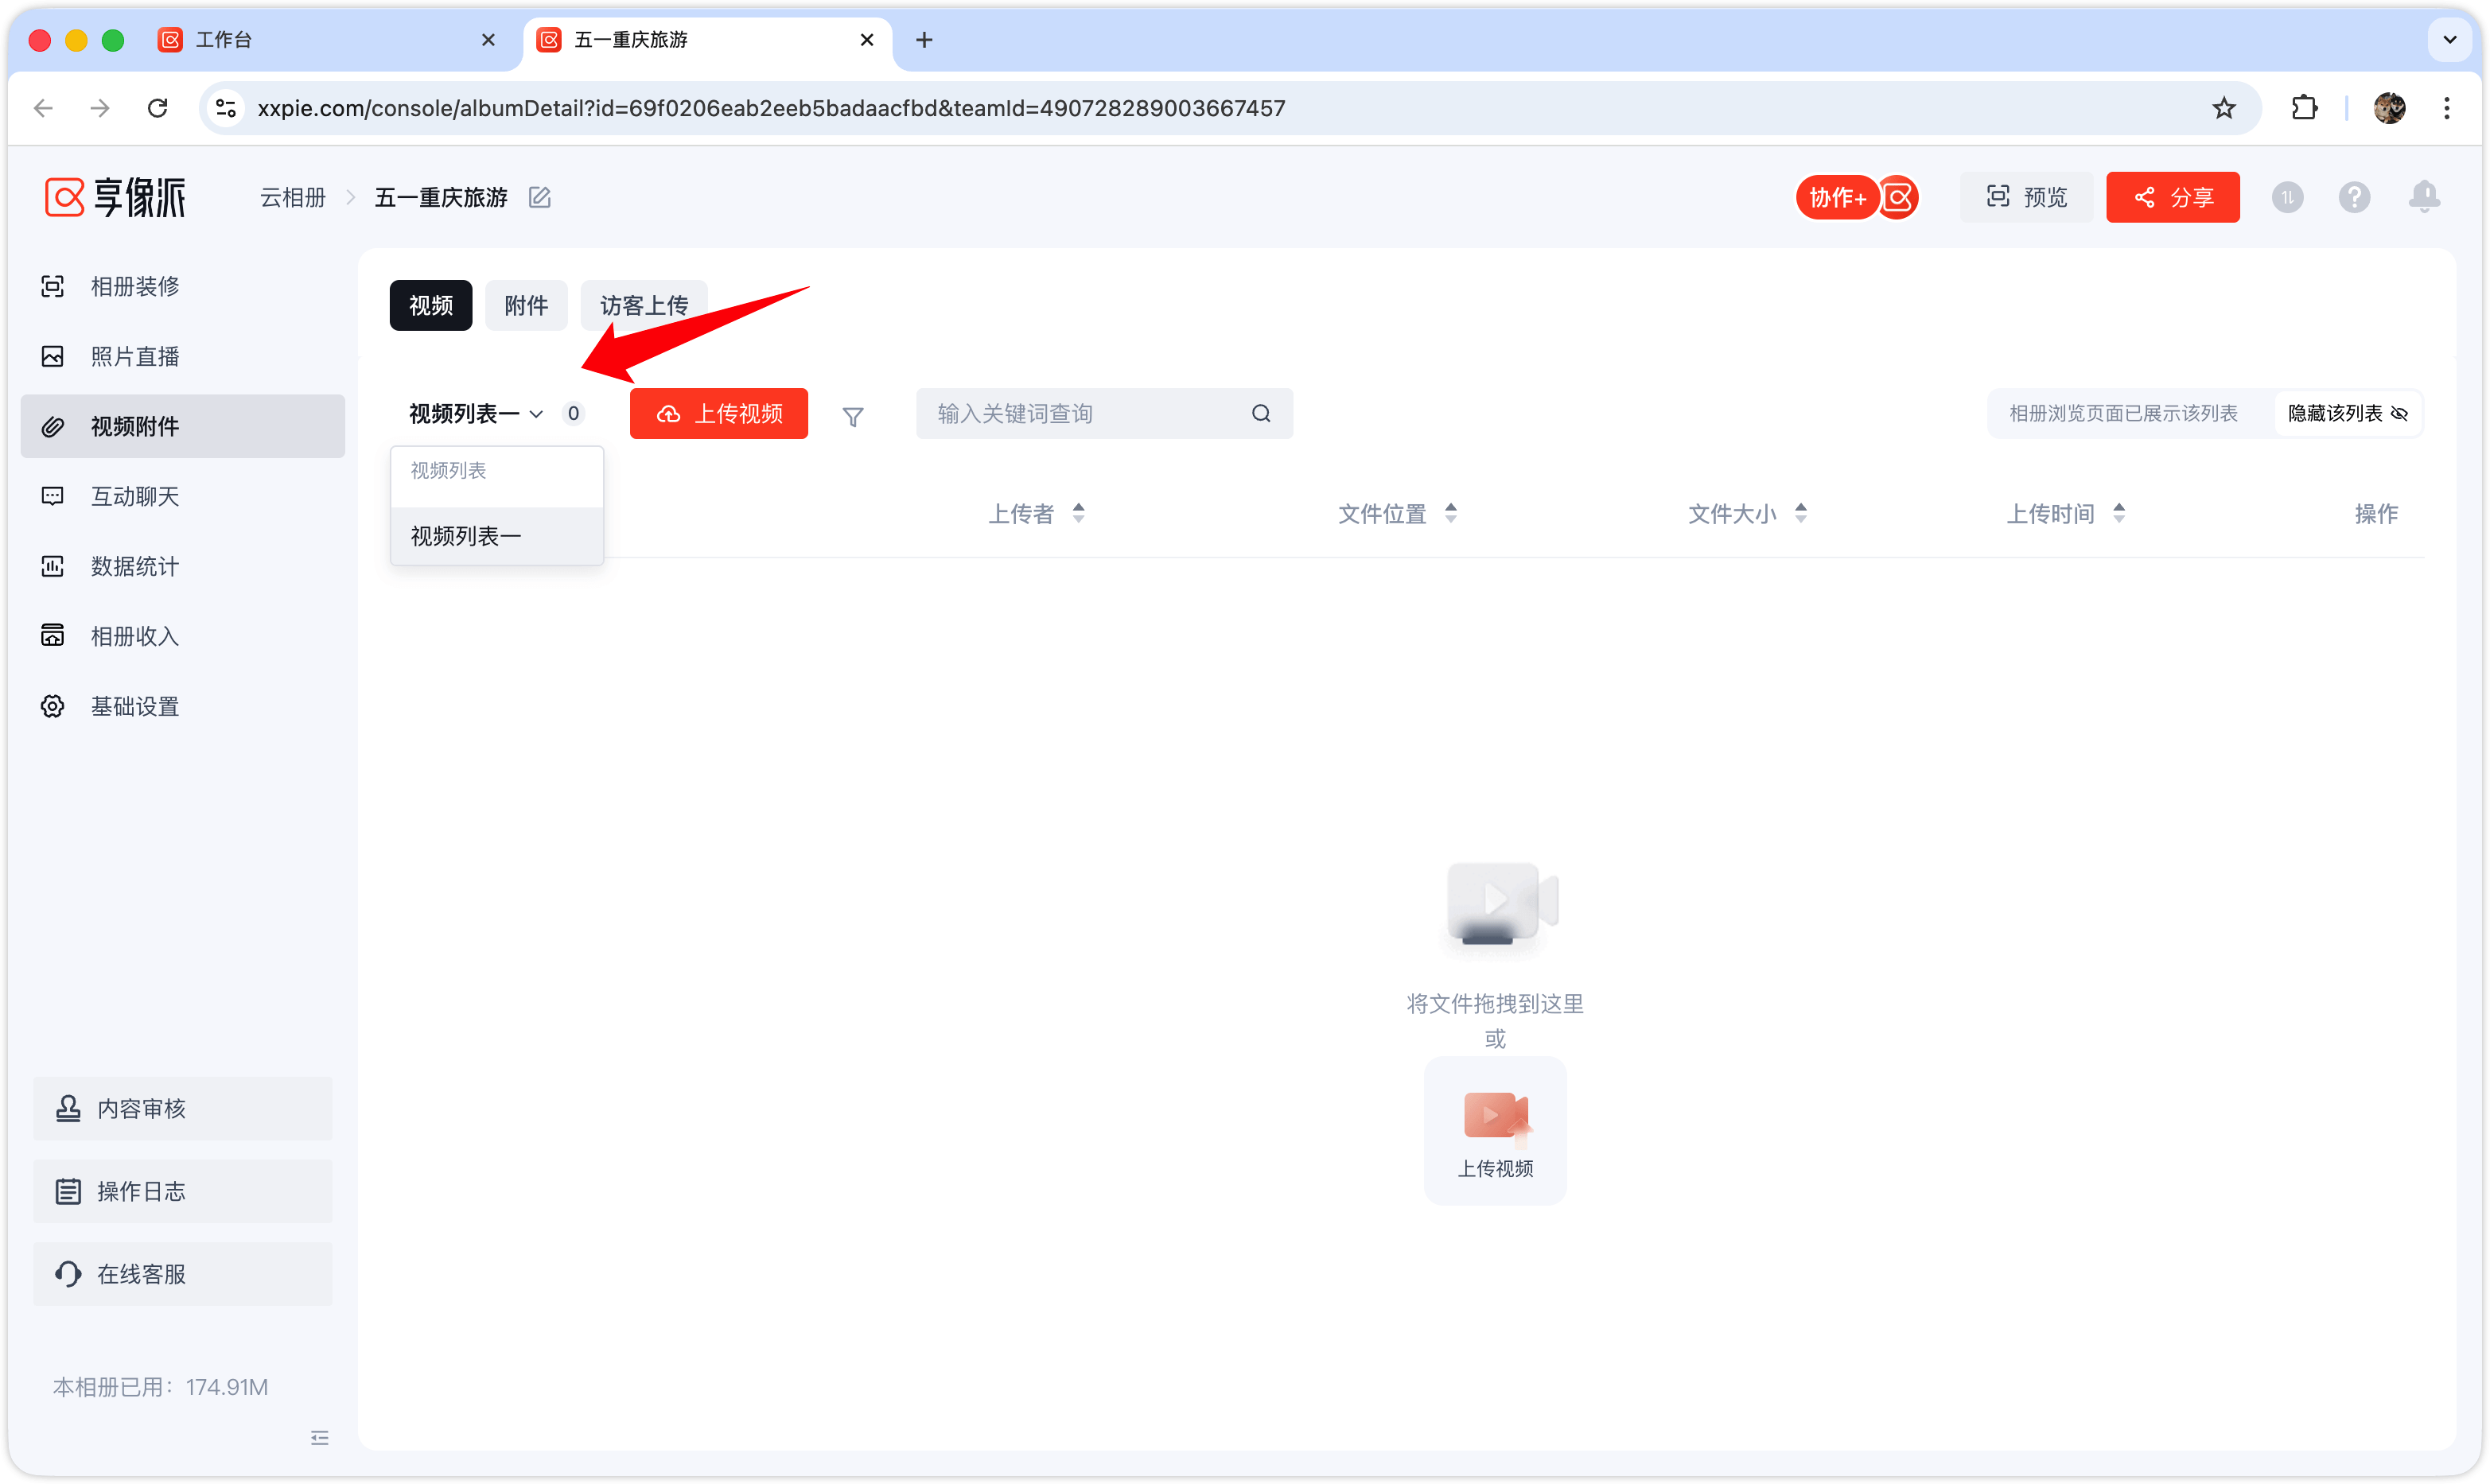The width and height of the screenshot is (2490, 1484).
Task: Sort by 上传者 column
Action: click(1036, 513)
